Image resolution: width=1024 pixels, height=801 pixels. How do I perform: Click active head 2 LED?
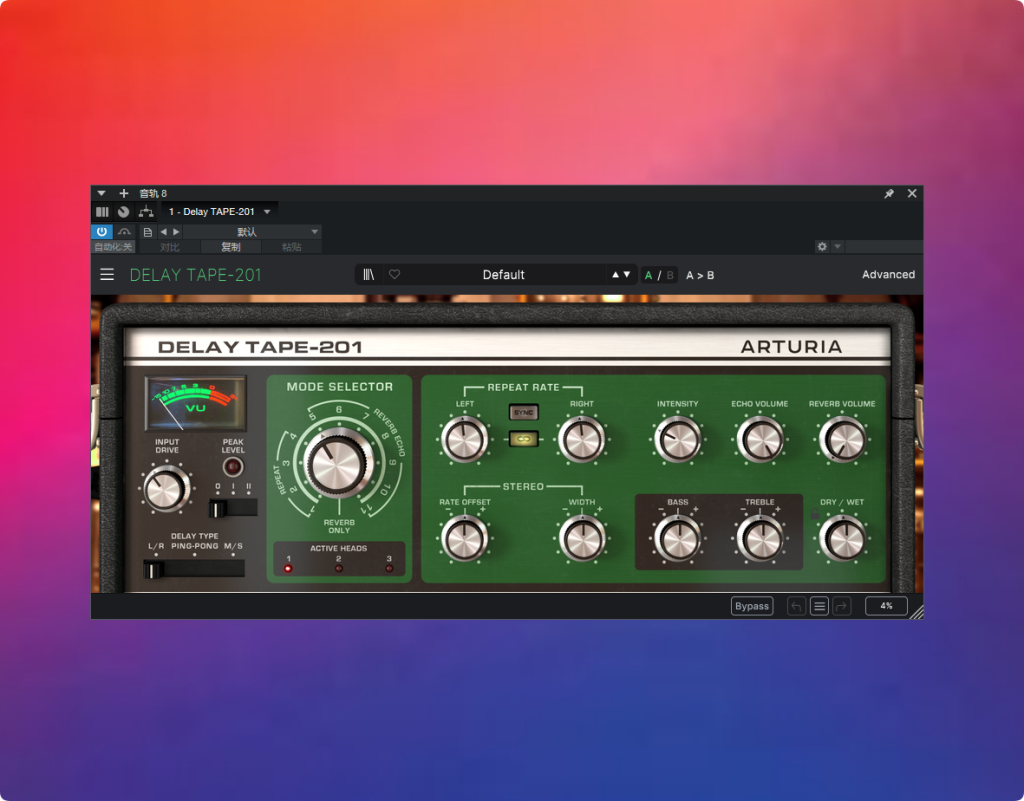338,569
